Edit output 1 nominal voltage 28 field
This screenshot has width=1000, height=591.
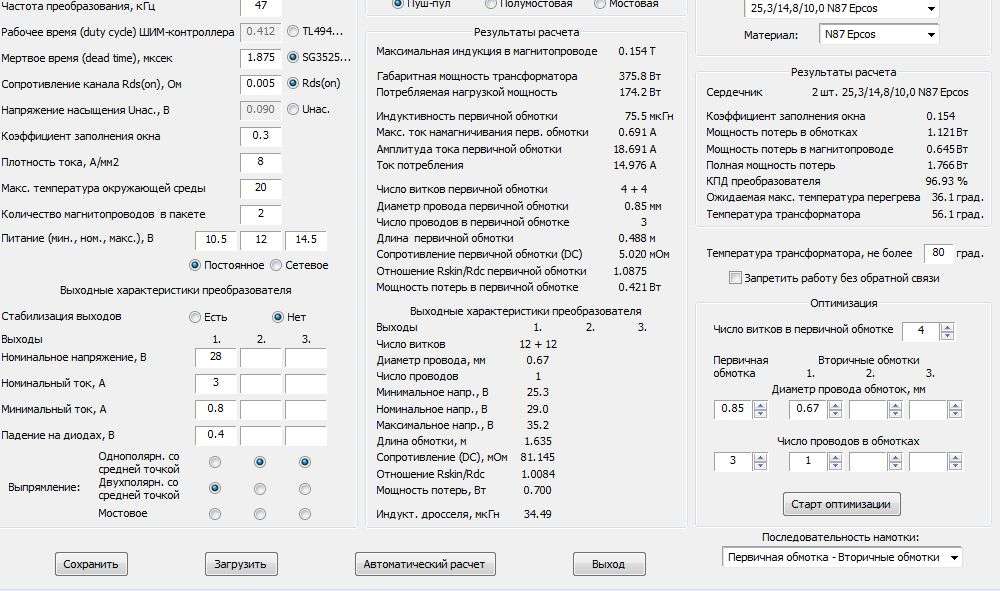[x=216, y=357]
